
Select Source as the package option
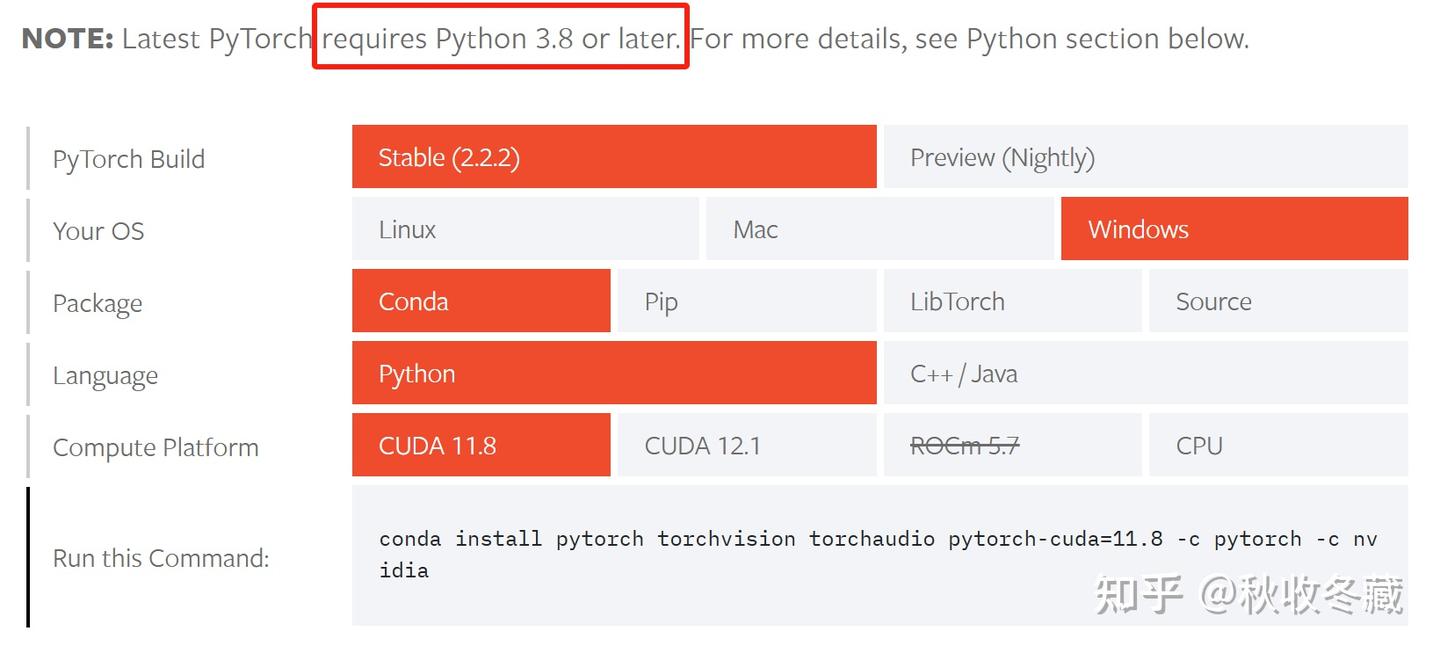click(x=1278, y=301)
